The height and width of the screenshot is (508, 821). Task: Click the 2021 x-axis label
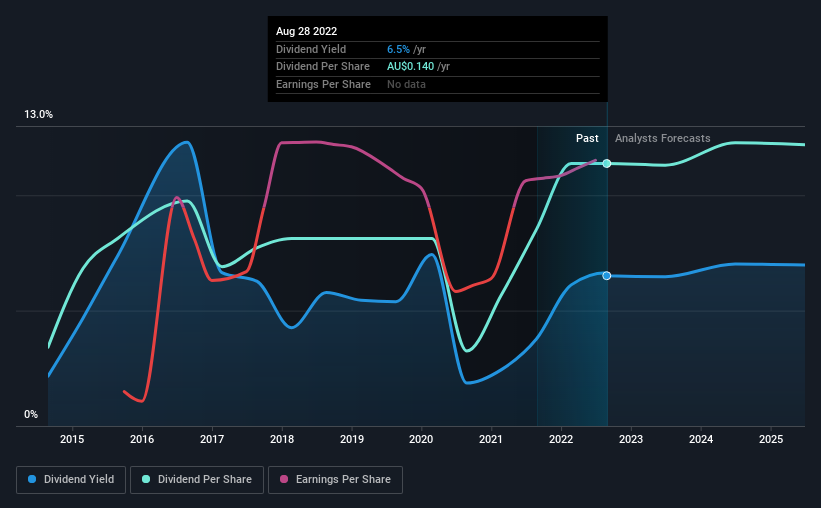[x=491, y=439]
